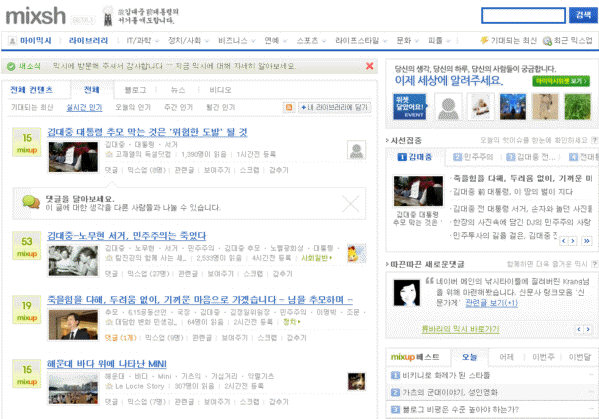Screen dimensions: 599x419
Task: Click 내 라이브러리에 담기 button
Action: (334, 107)
